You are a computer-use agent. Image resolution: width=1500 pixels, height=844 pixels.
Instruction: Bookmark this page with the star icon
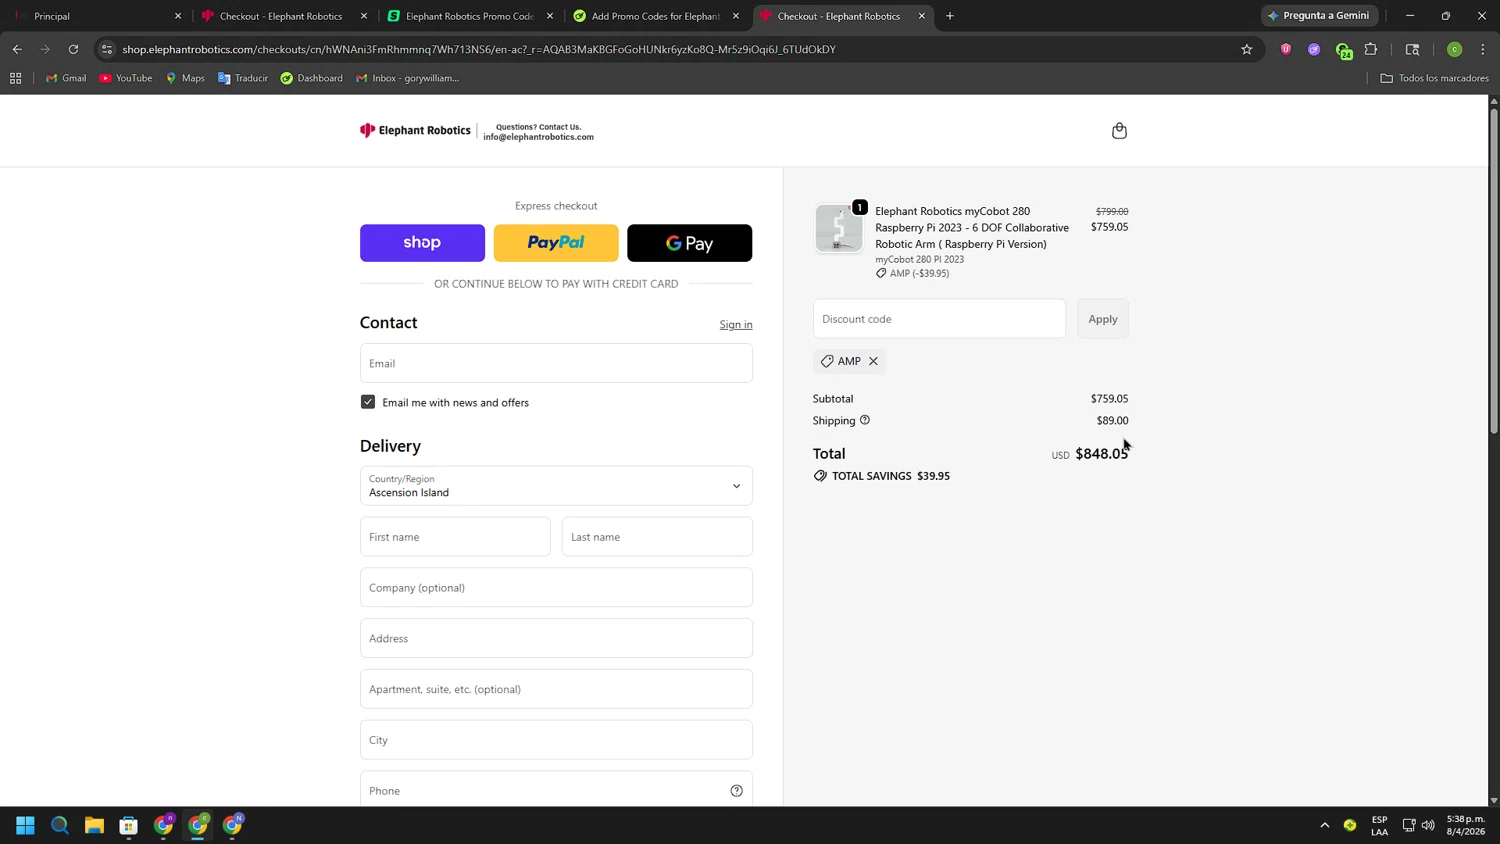pos(1247,49)
